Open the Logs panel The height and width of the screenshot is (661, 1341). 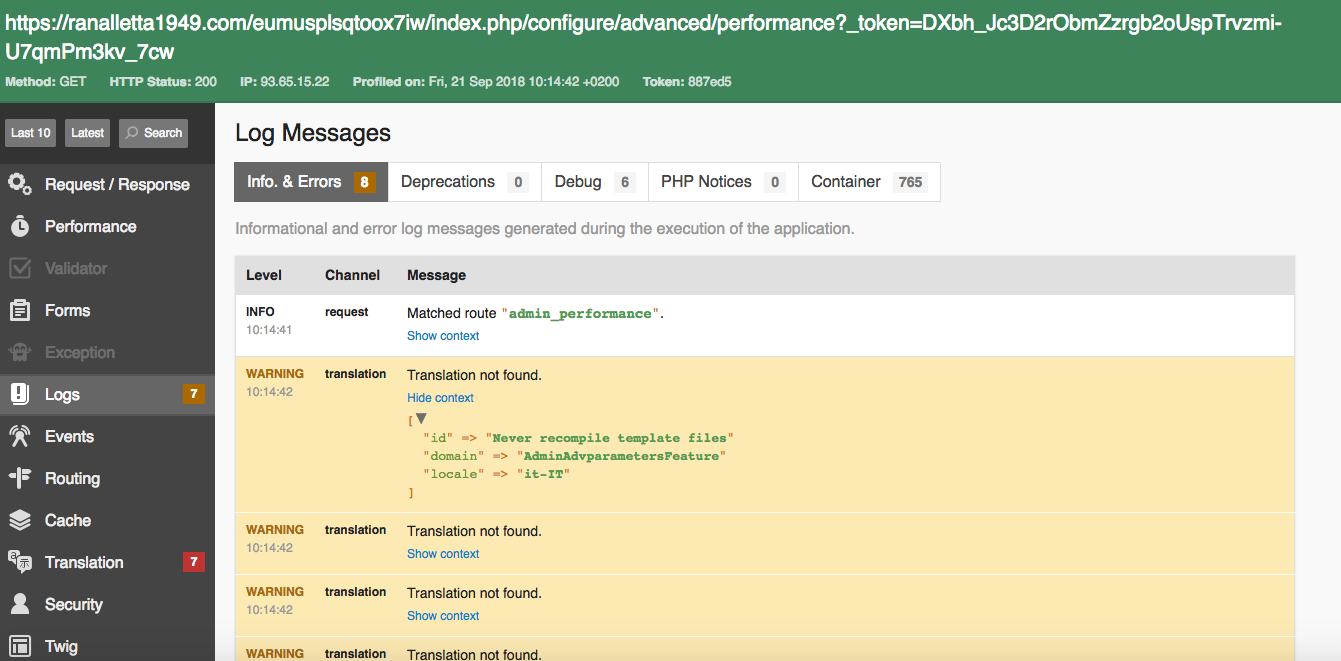tap(60, 393)
